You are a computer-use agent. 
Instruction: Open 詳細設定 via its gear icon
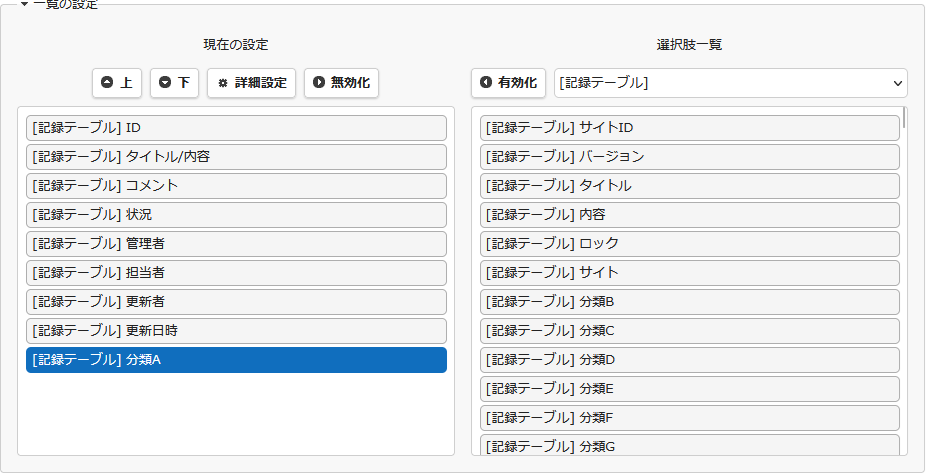click(223, 83)
